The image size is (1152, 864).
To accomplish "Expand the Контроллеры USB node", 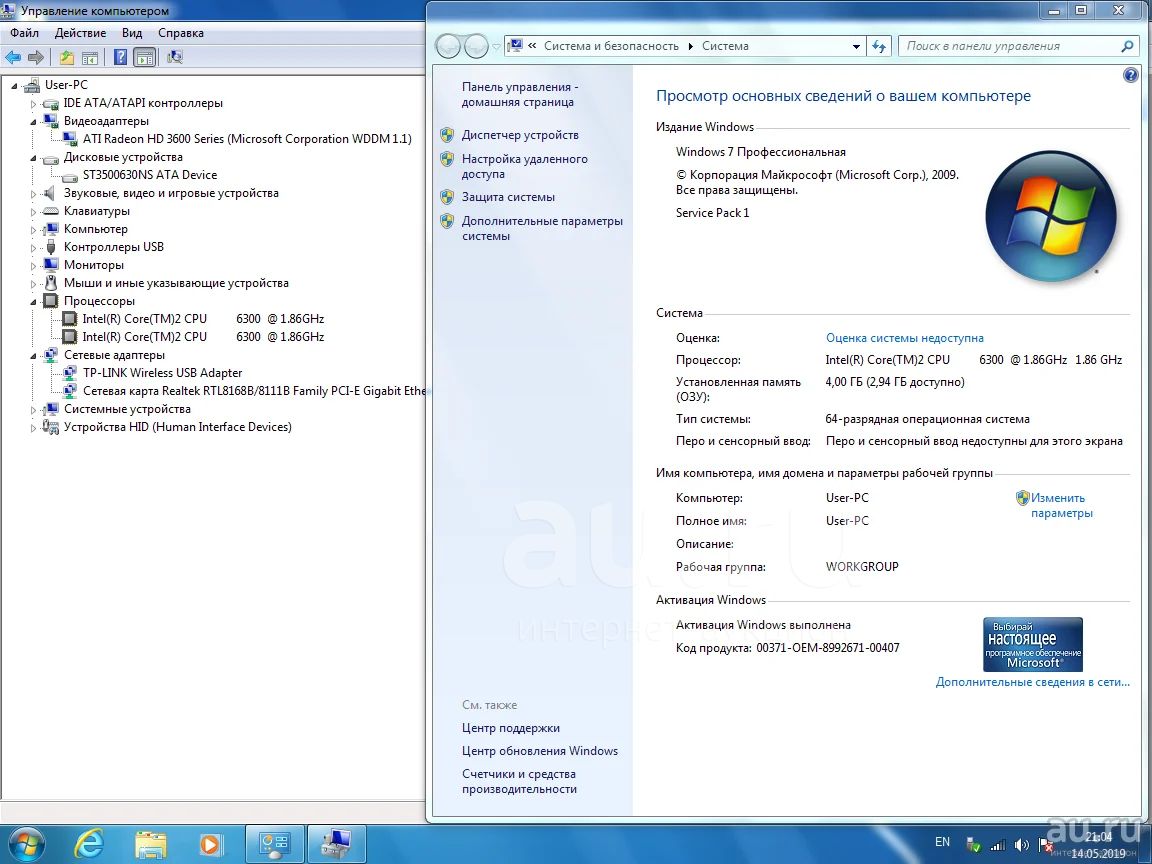I will point(33,248).
